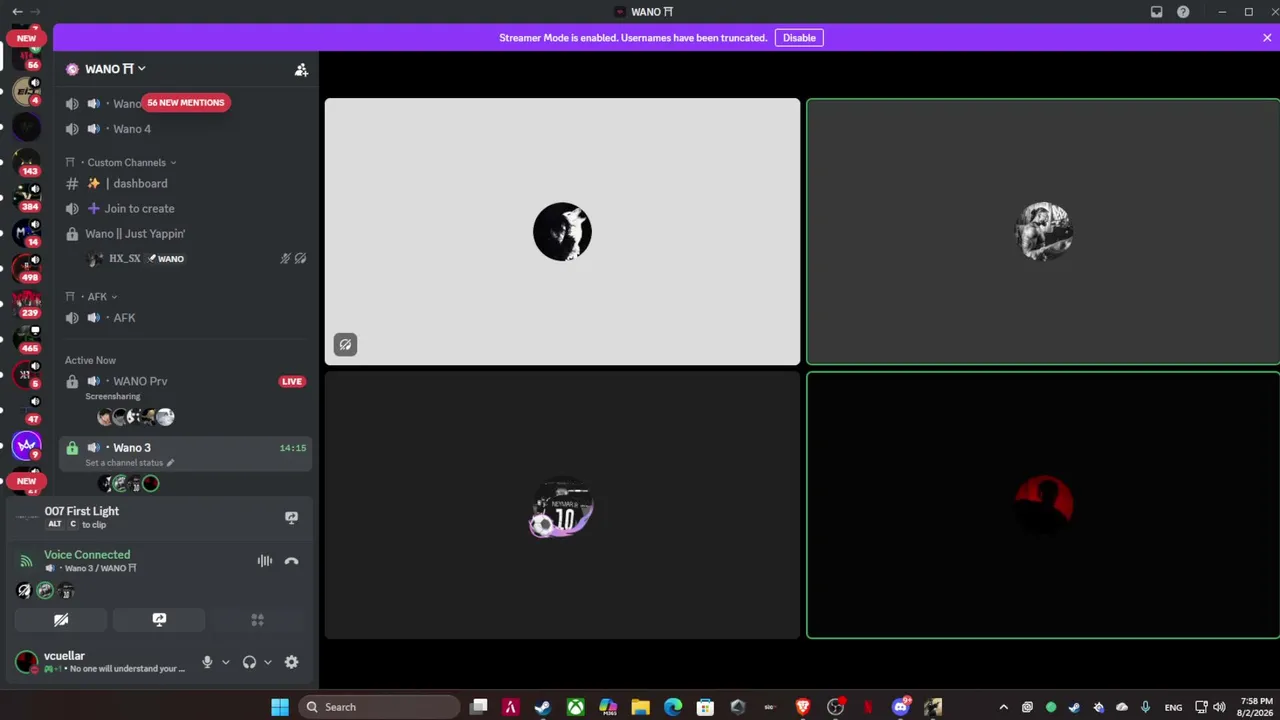
Task: Select the top-right green-bordered video tile
Action: [1043, 232]
